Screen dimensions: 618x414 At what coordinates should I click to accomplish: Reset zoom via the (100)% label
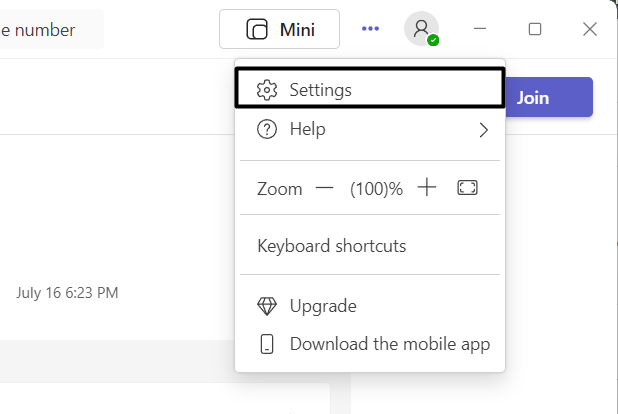point(376,188)
